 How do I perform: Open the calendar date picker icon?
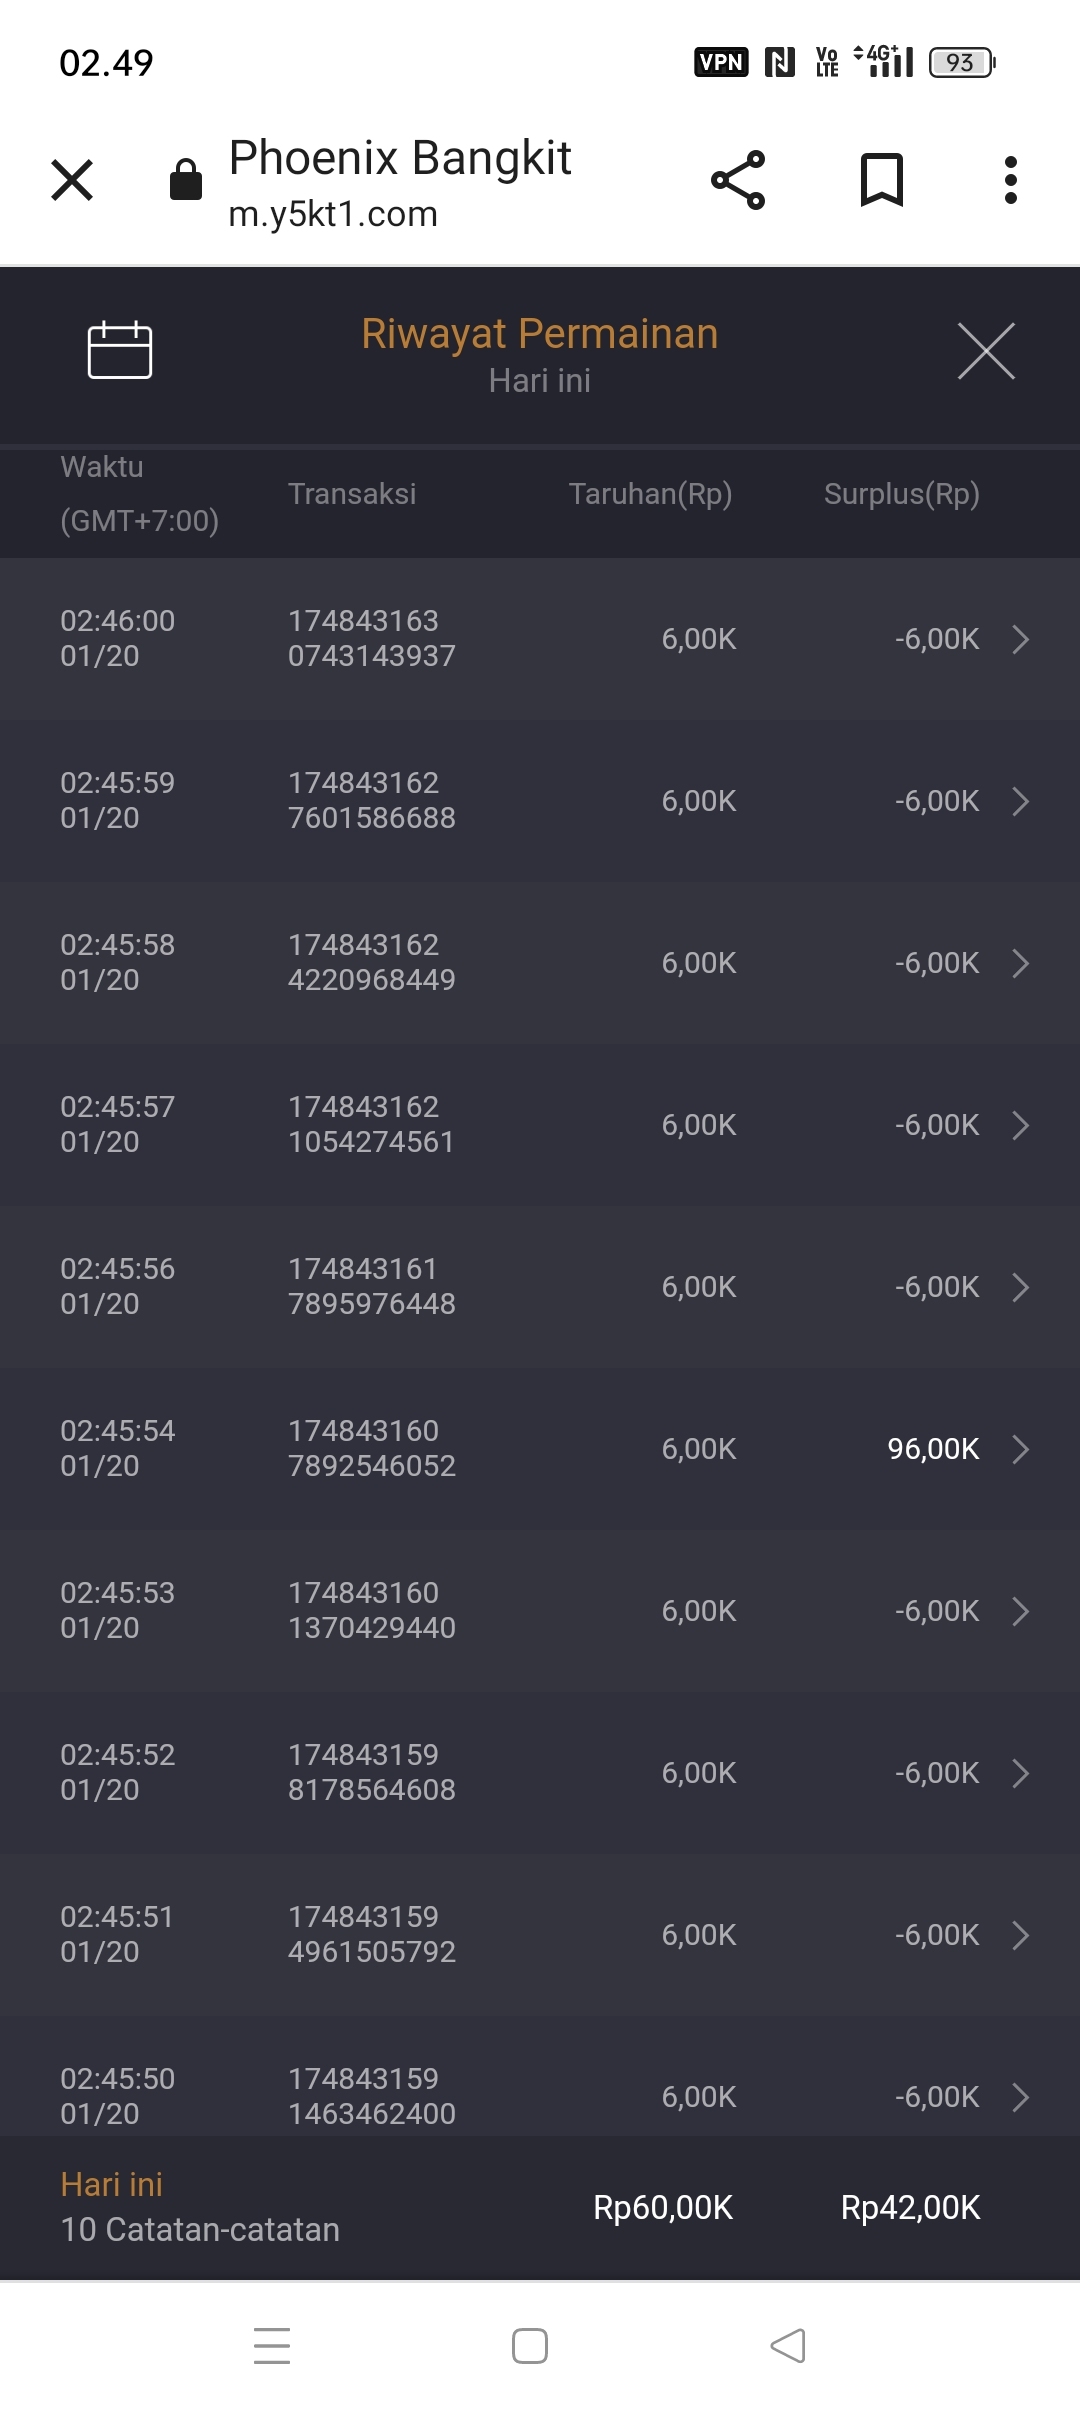coord(119,351)
